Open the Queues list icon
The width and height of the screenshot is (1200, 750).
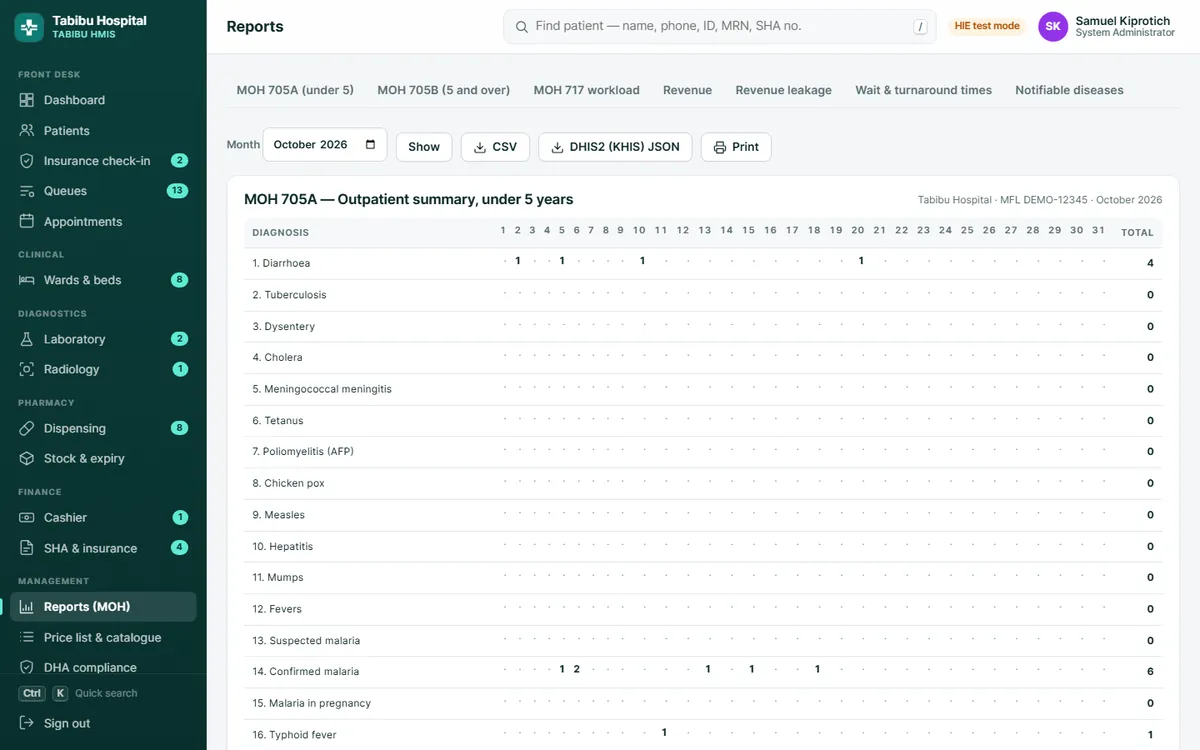coord(27,191)
